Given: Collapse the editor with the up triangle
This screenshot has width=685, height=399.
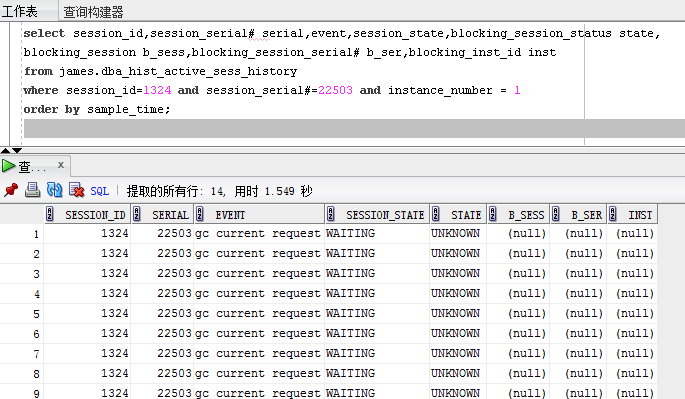Looking at the screenshot, I should (x=5, y=150).
